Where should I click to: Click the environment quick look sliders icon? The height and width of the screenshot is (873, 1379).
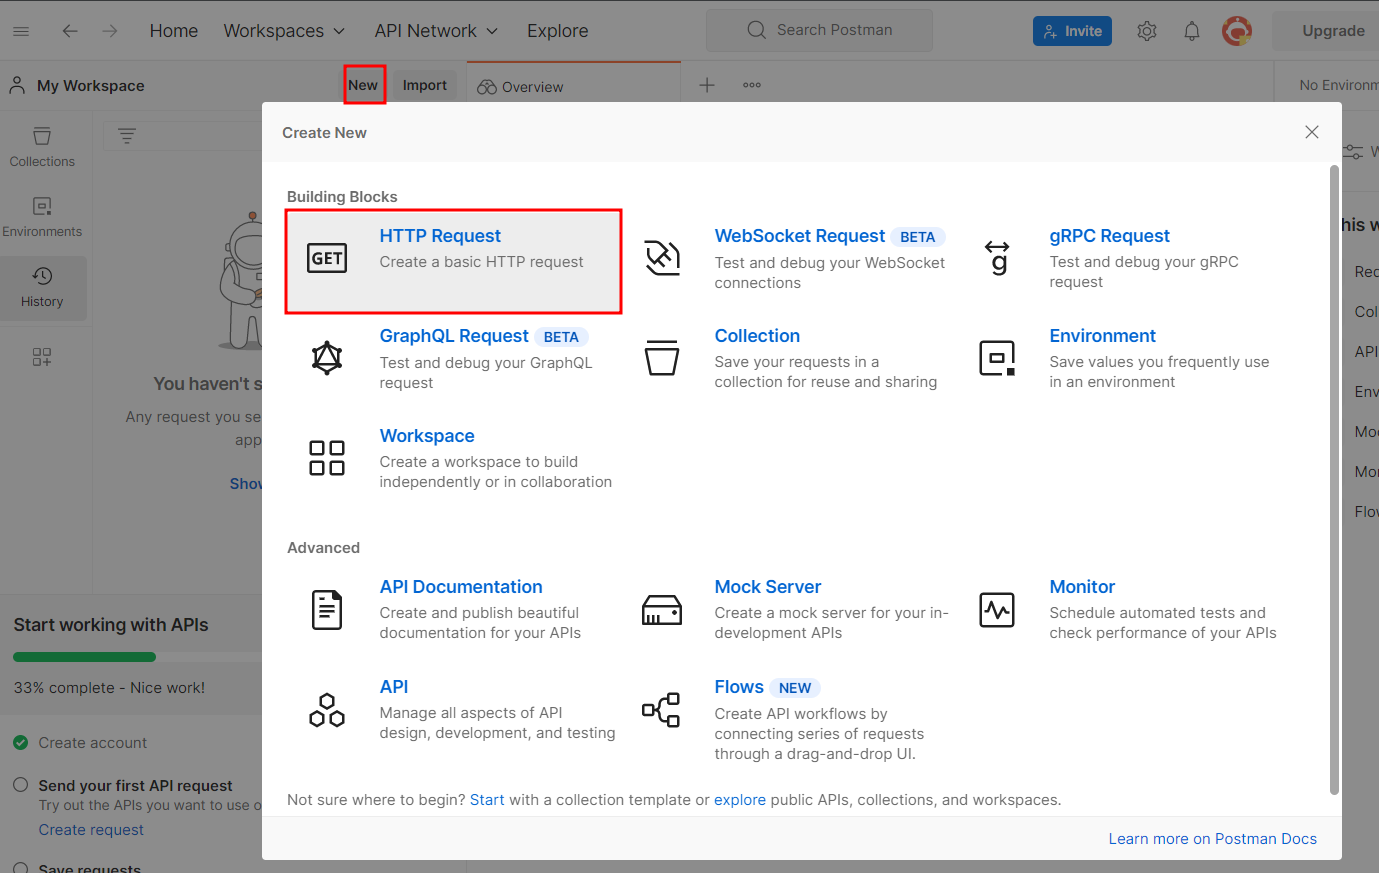(1353, 152)
